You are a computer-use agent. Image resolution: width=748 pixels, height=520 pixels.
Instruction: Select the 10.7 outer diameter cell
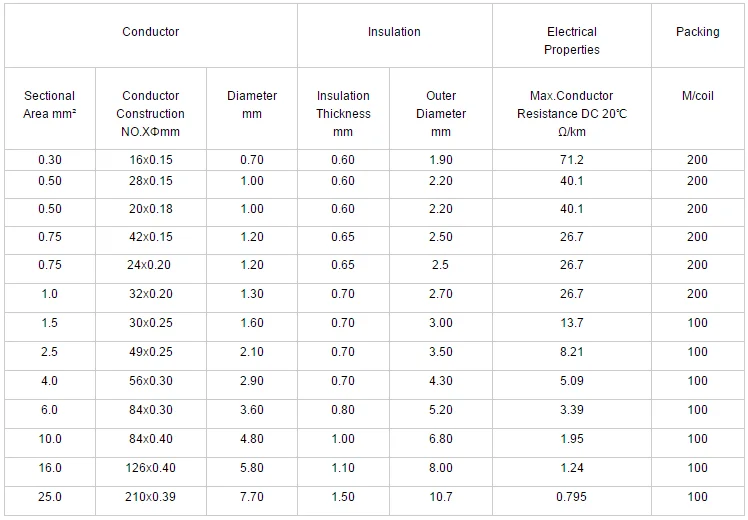pos(441,497)
